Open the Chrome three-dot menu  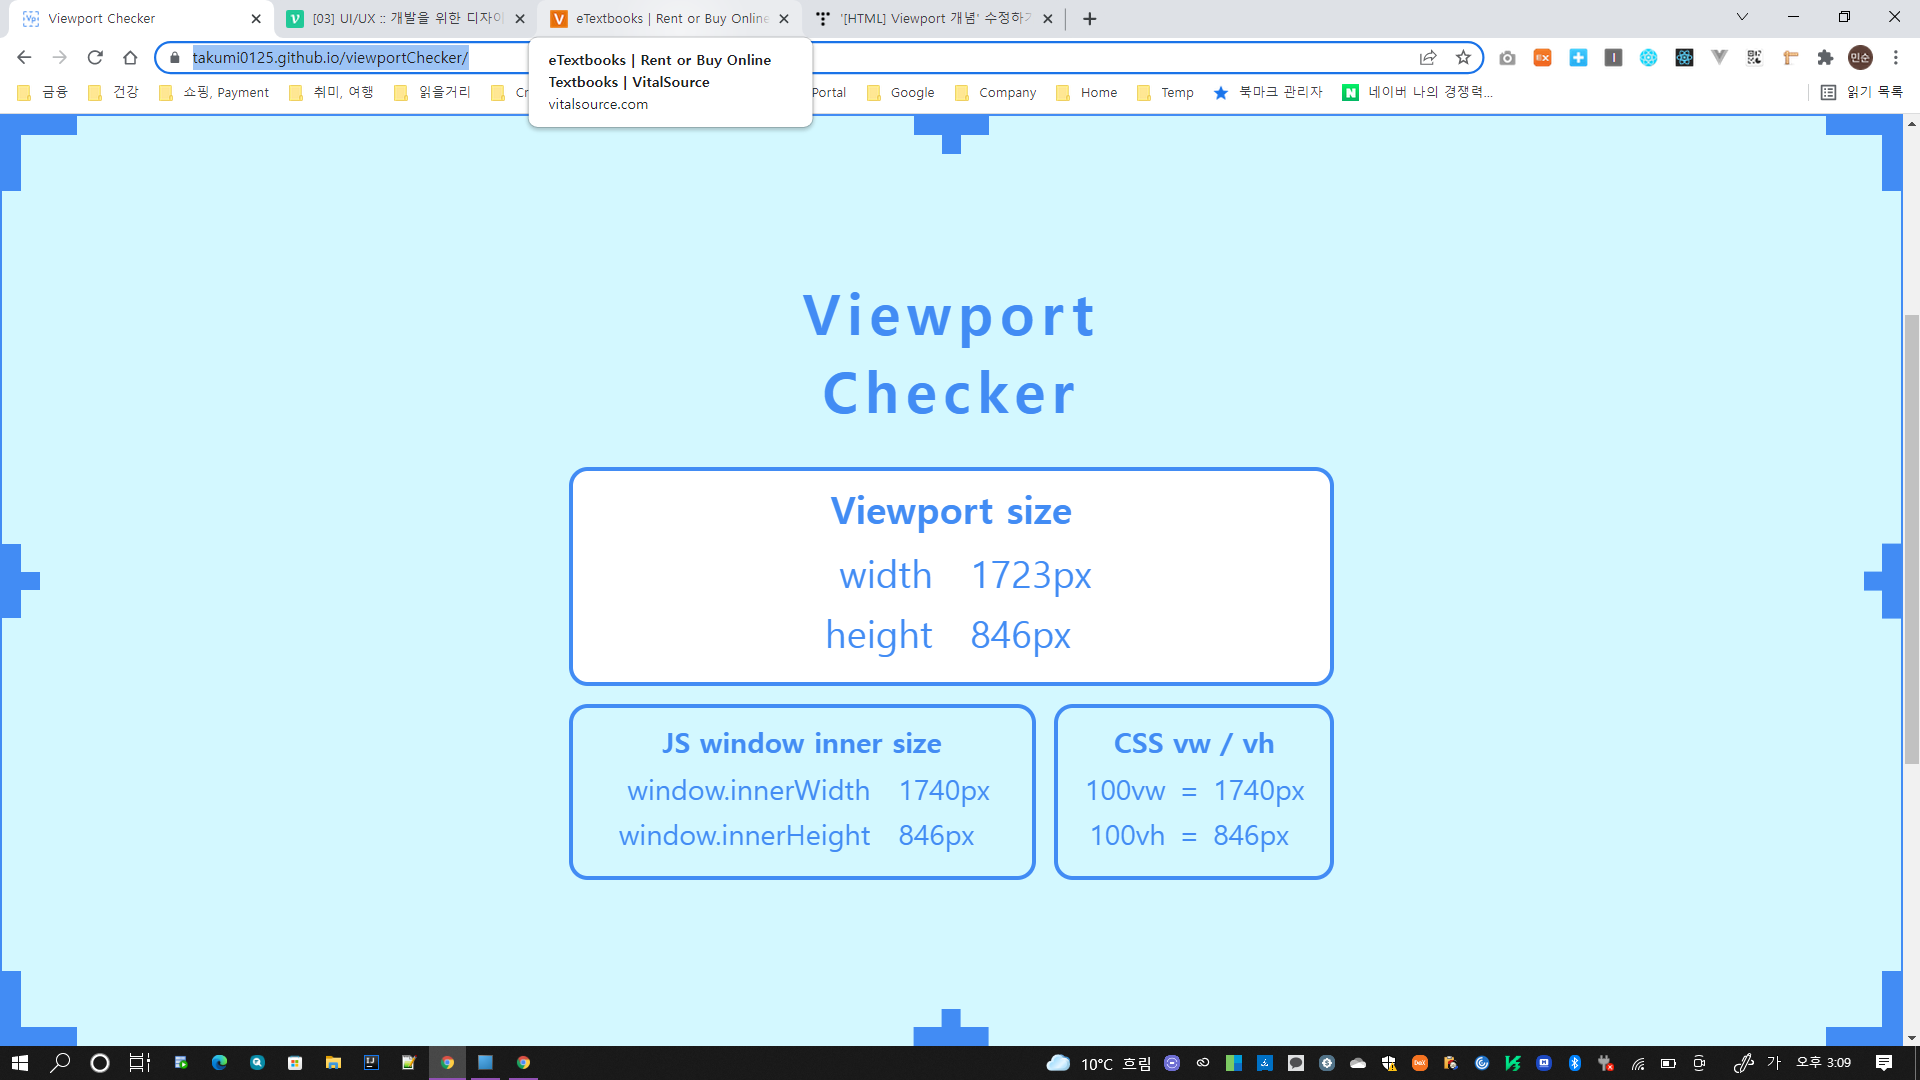pos(1895,58)
